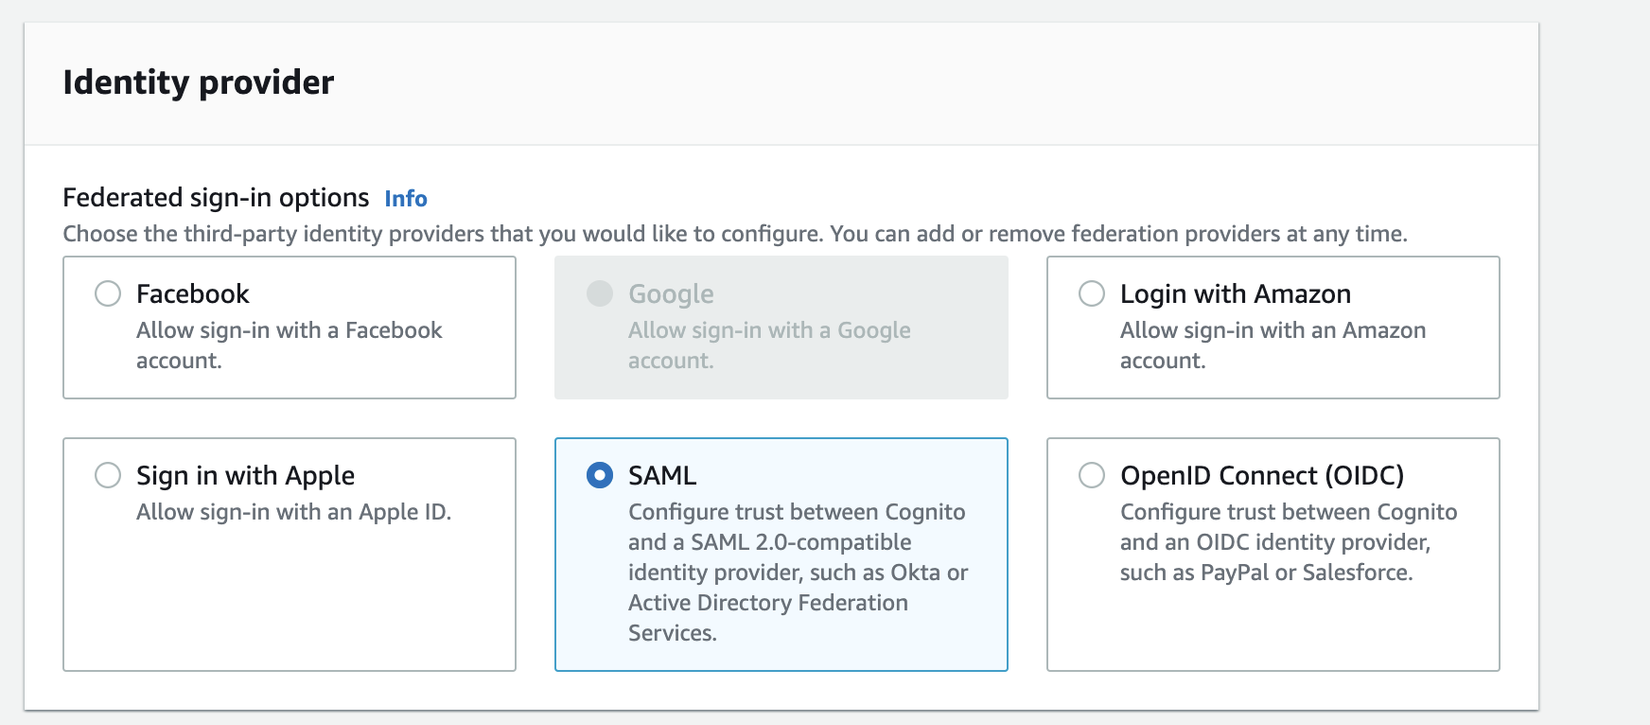This screenshot has width=1650, height=725.
Task: Choose the Login with Amazon radio button
Action: [x=1092, y=294]
